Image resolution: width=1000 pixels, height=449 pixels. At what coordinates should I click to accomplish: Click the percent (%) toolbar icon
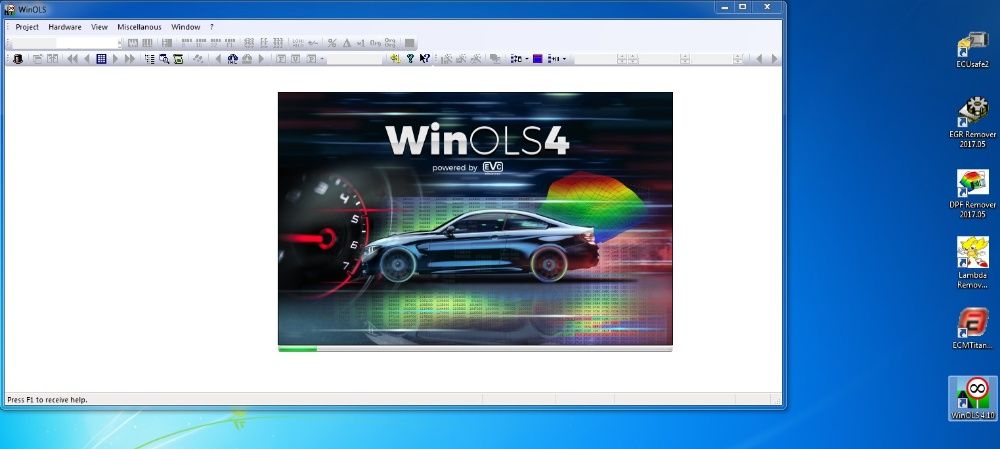(332, 43)
